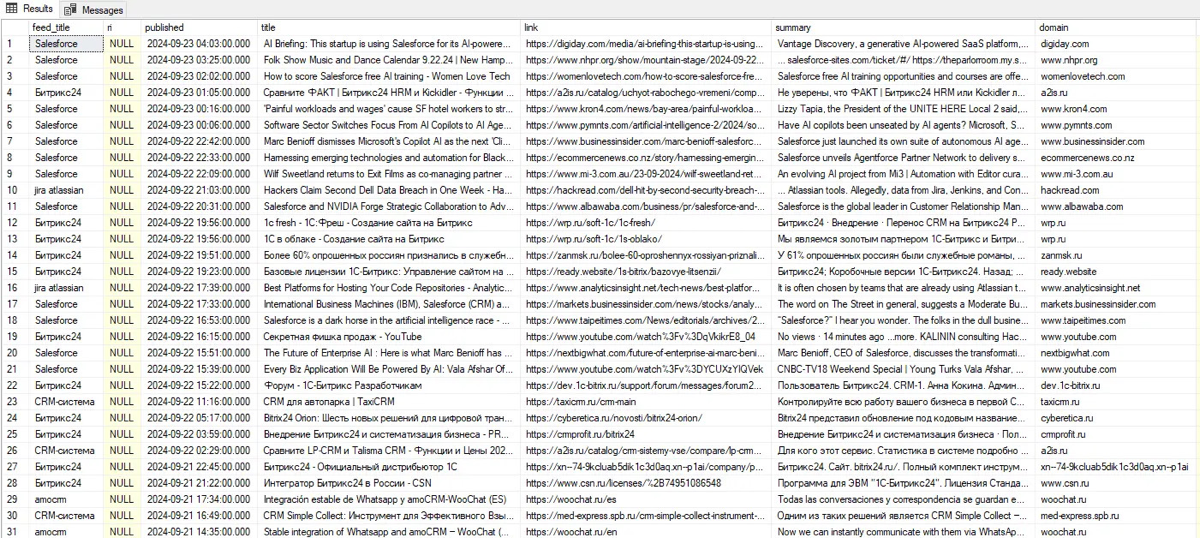Click the Messages tab icon
This screenshot has width=1200, height=538.
tap(71, 8)
